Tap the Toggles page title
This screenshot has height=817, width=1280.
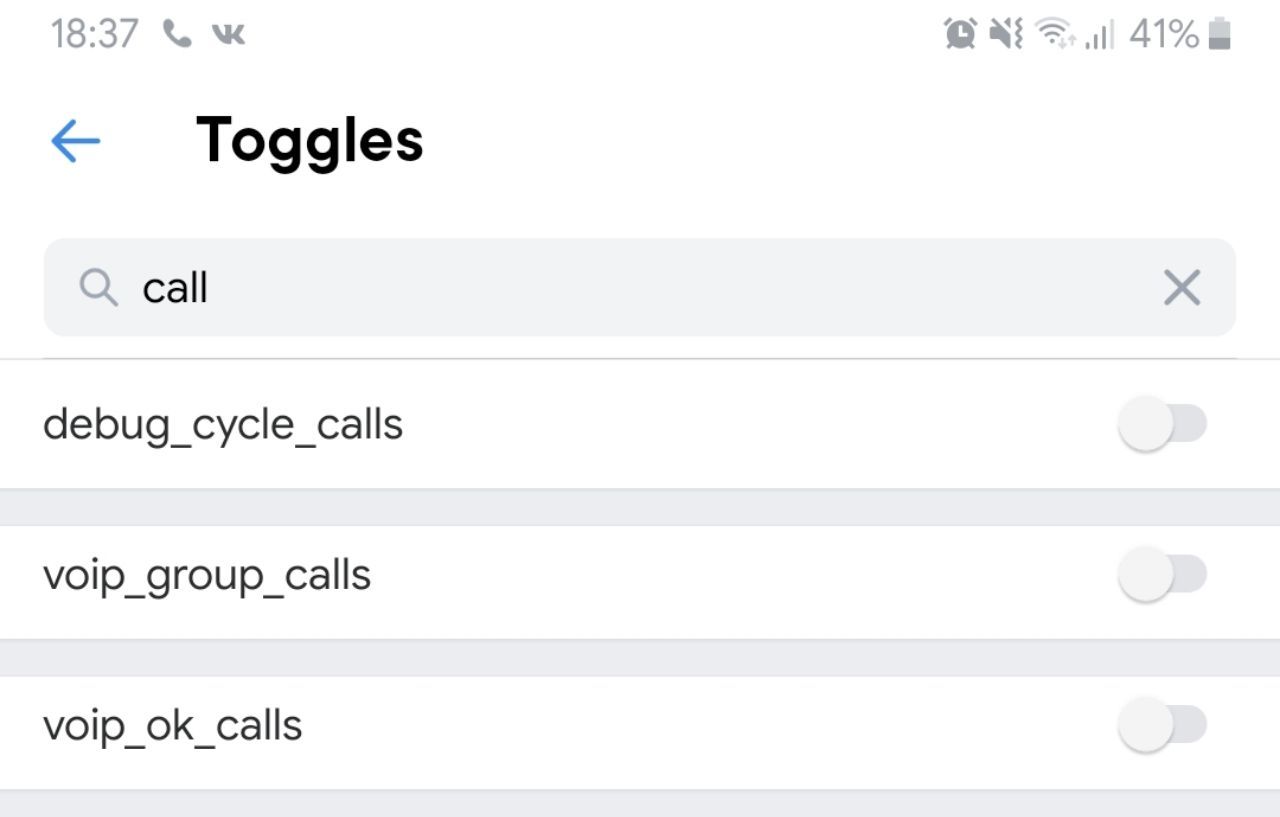click(x=310, y=141)
